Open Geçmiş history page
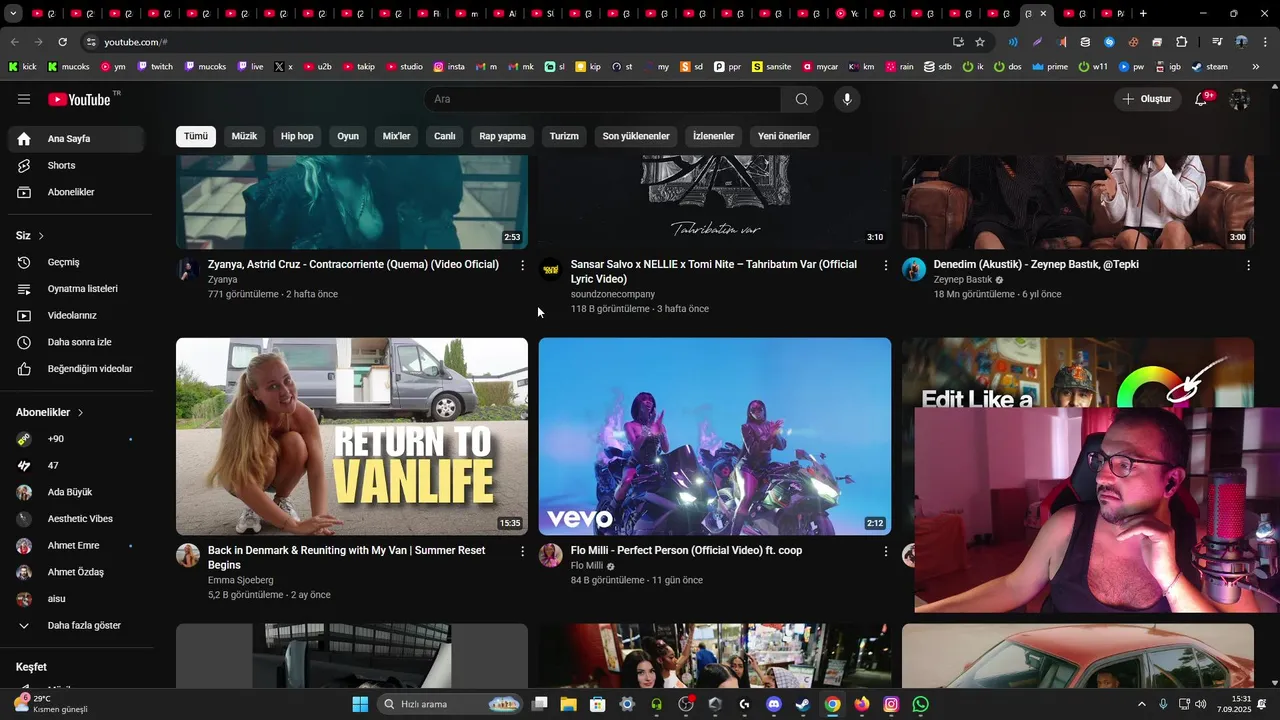 click(76, 262)
